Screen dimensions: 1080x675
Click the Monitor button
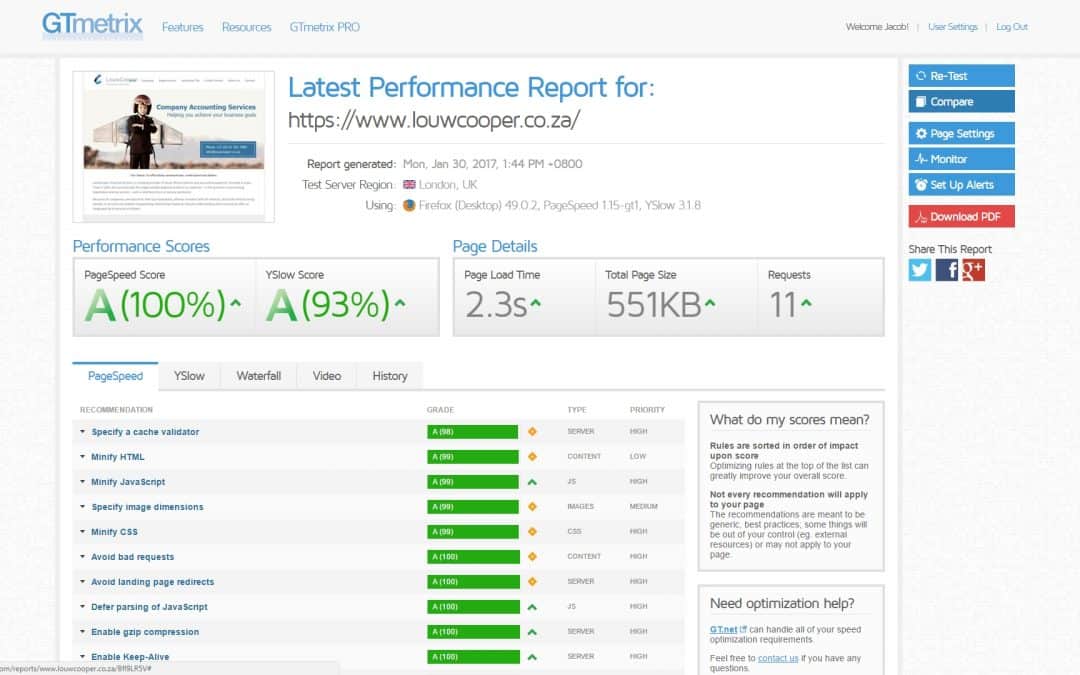(961, 159)
